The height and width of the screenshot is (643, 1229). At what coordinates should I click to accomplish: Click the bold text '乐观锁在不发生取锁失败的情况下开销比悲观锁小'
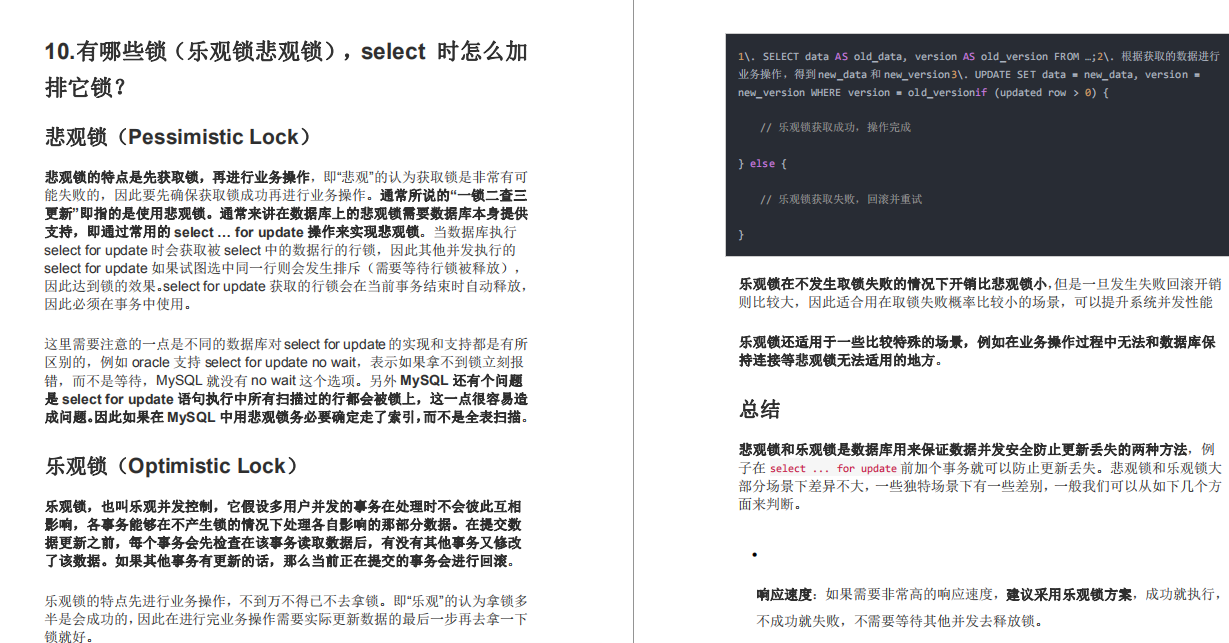893,283
